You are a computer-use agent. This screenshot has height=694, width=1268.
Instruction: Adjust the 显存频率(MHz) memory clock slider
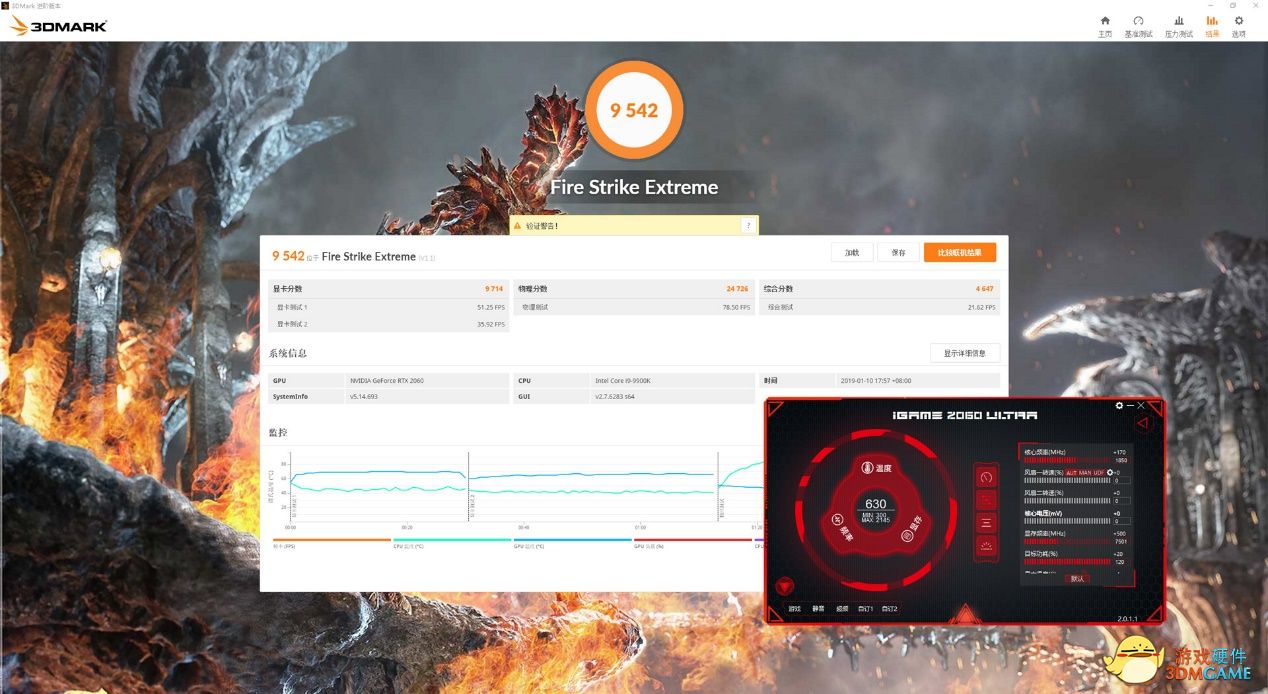coord(1066,542)
